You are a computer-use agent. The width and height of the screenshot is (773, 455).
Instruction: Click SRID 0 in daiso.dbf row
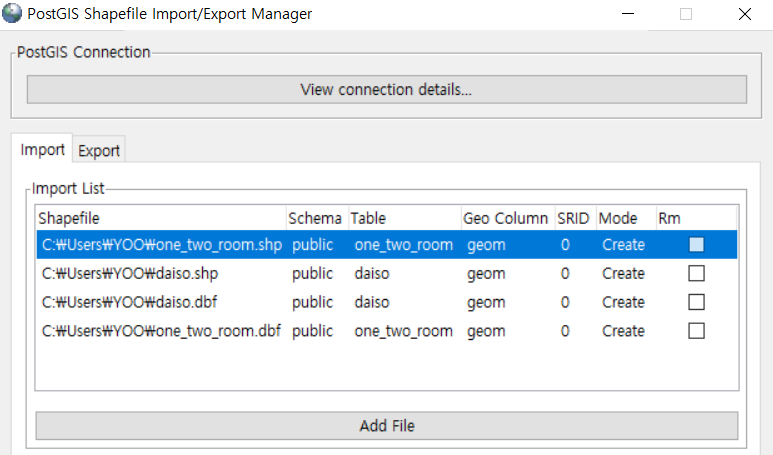tap(565, 302)
